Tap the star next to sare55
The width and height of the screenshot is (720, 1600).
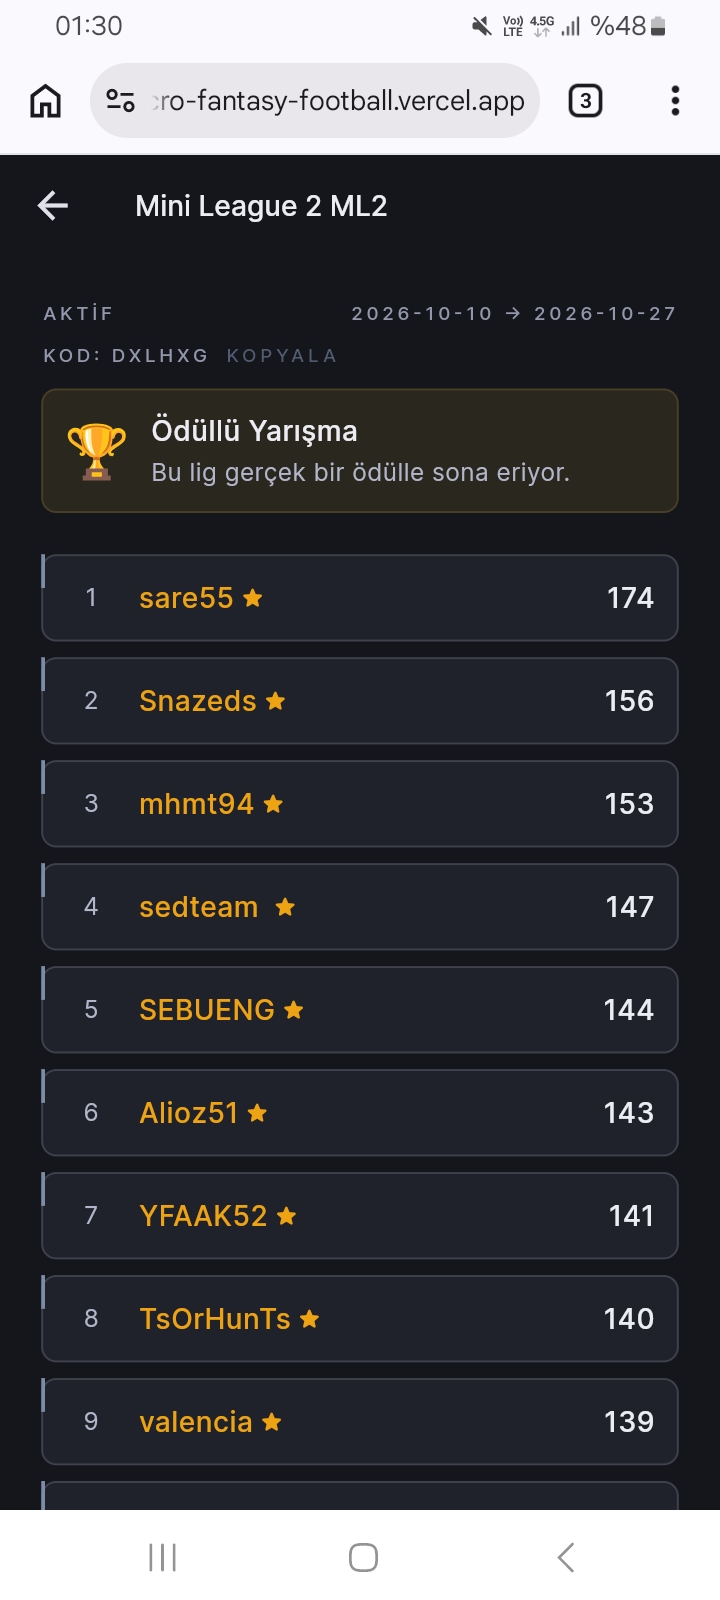pyautogui.click(x=253, y=598)
